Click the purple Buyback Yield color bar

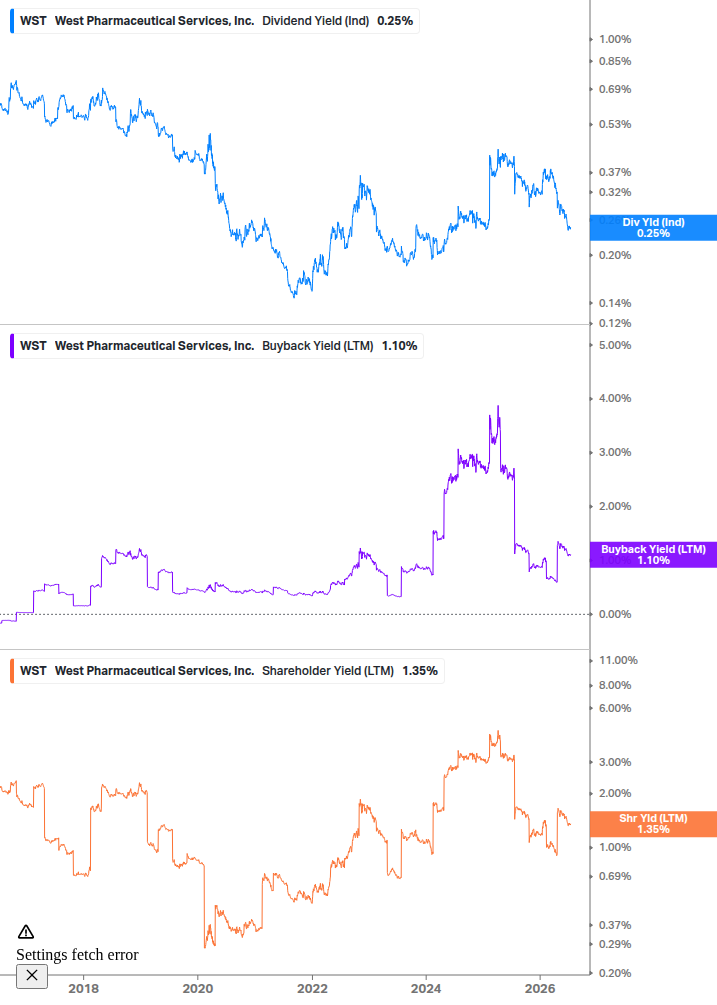point(12,346)
